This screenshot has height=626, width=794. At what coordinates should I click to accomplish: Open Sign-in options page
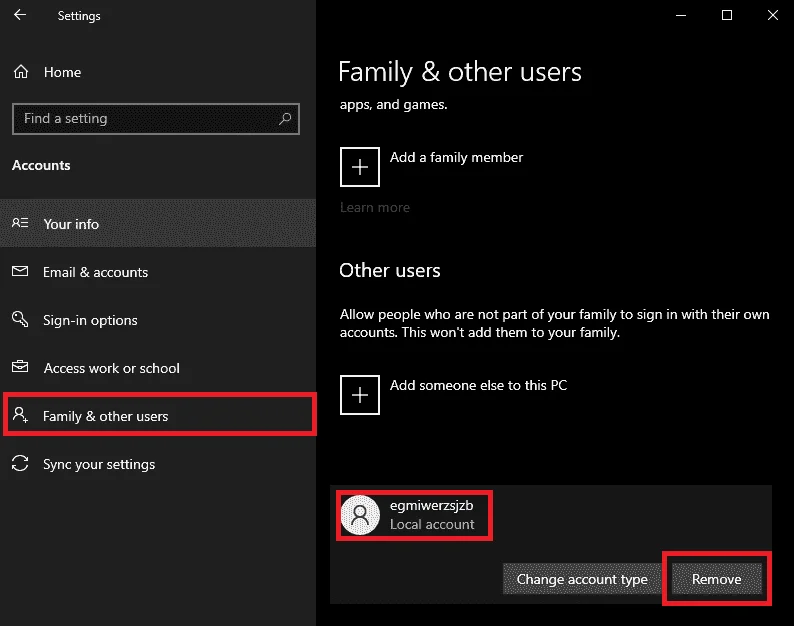click(x=157, y=320)
